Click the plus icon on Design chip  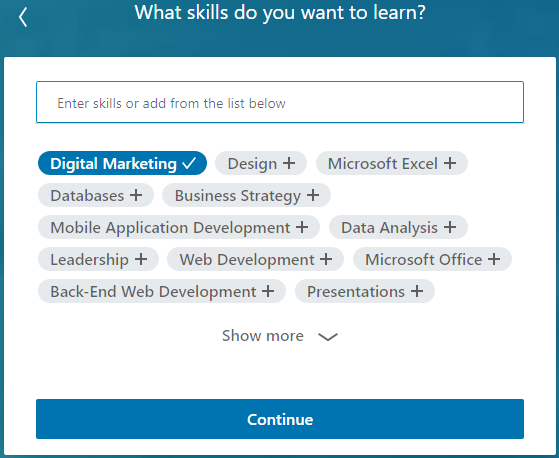(289, 163)
